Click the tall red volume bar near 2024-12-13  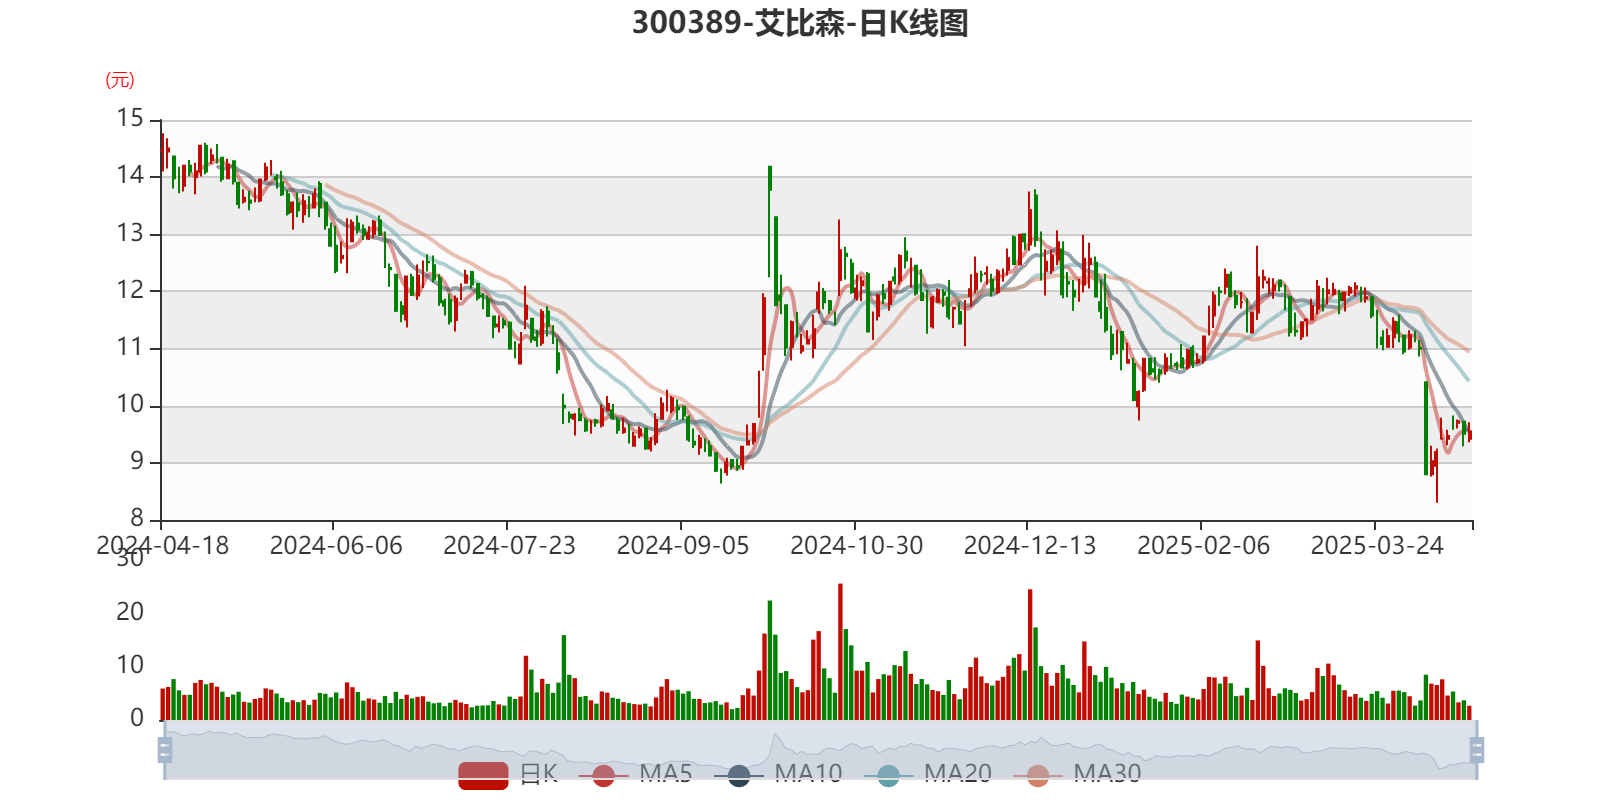(1030, 655)
